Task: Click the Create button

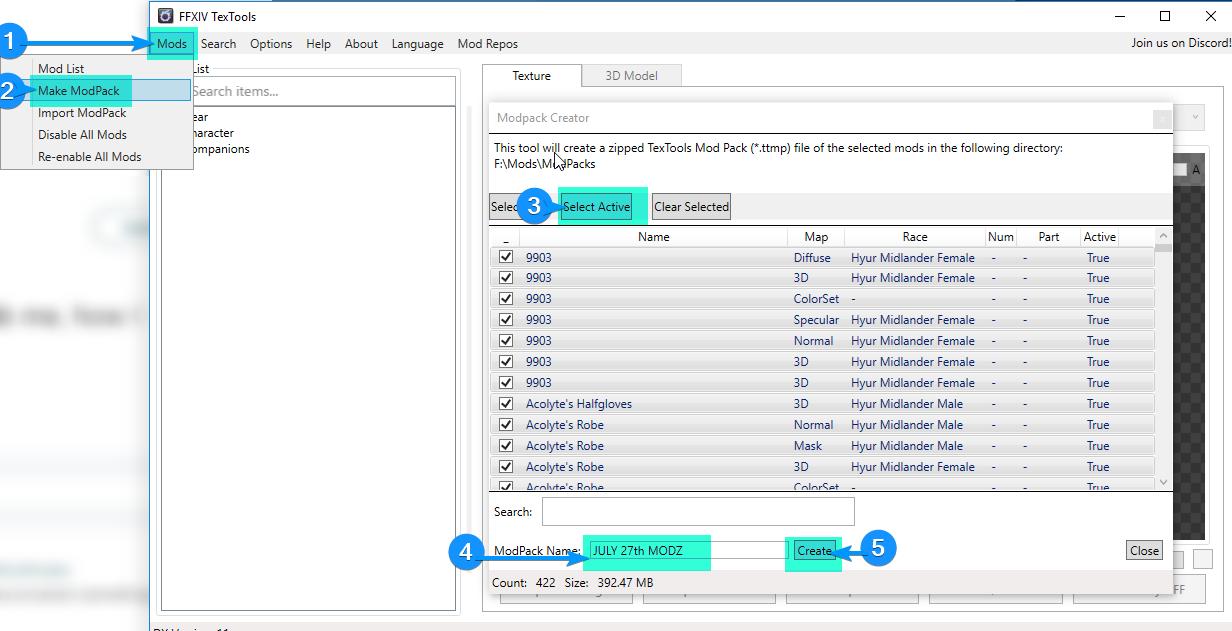Action: [x=814, y=551]
